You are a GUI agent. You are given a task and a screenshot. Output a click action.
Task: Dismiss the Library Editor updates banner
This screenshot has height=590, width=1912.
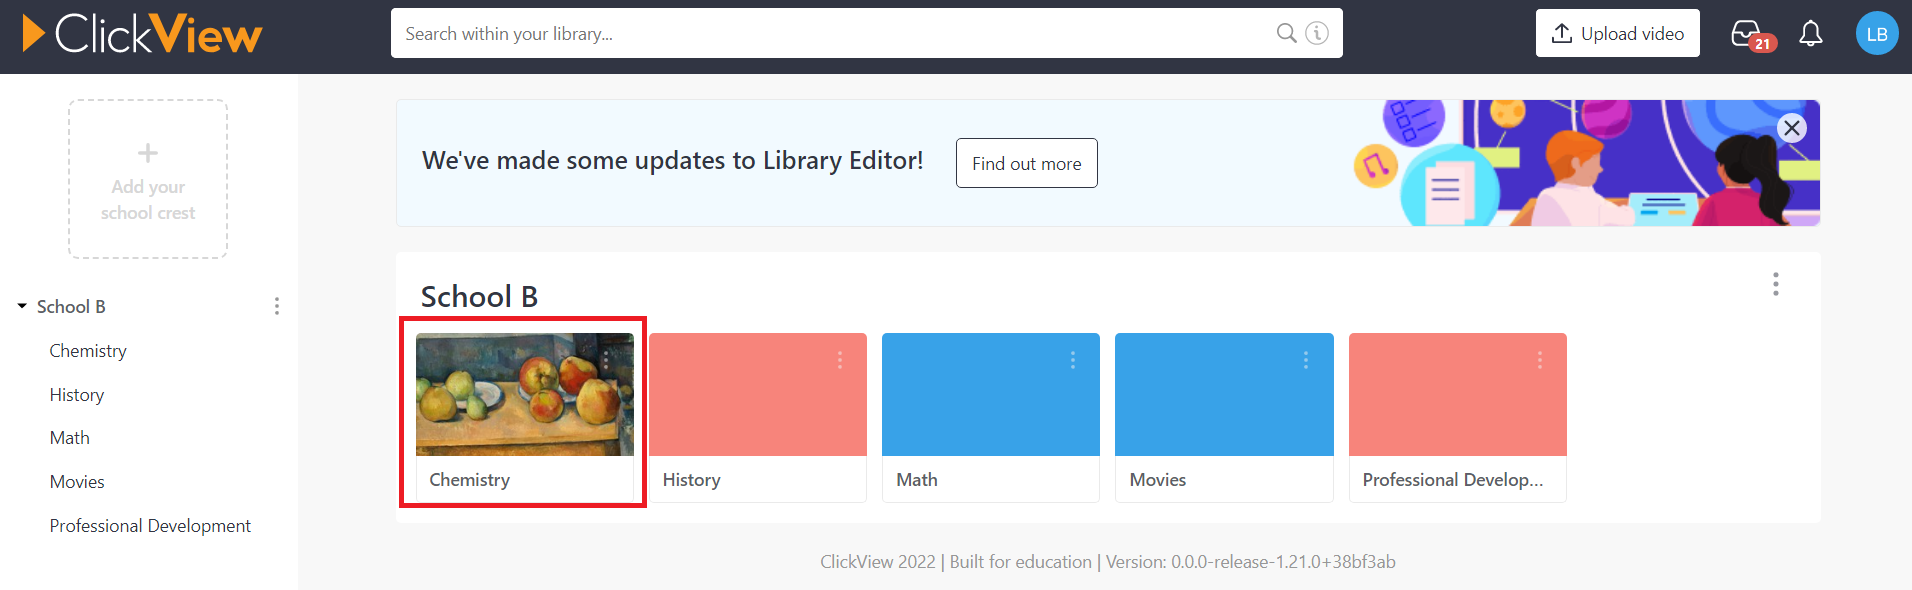coord(1792,128)
